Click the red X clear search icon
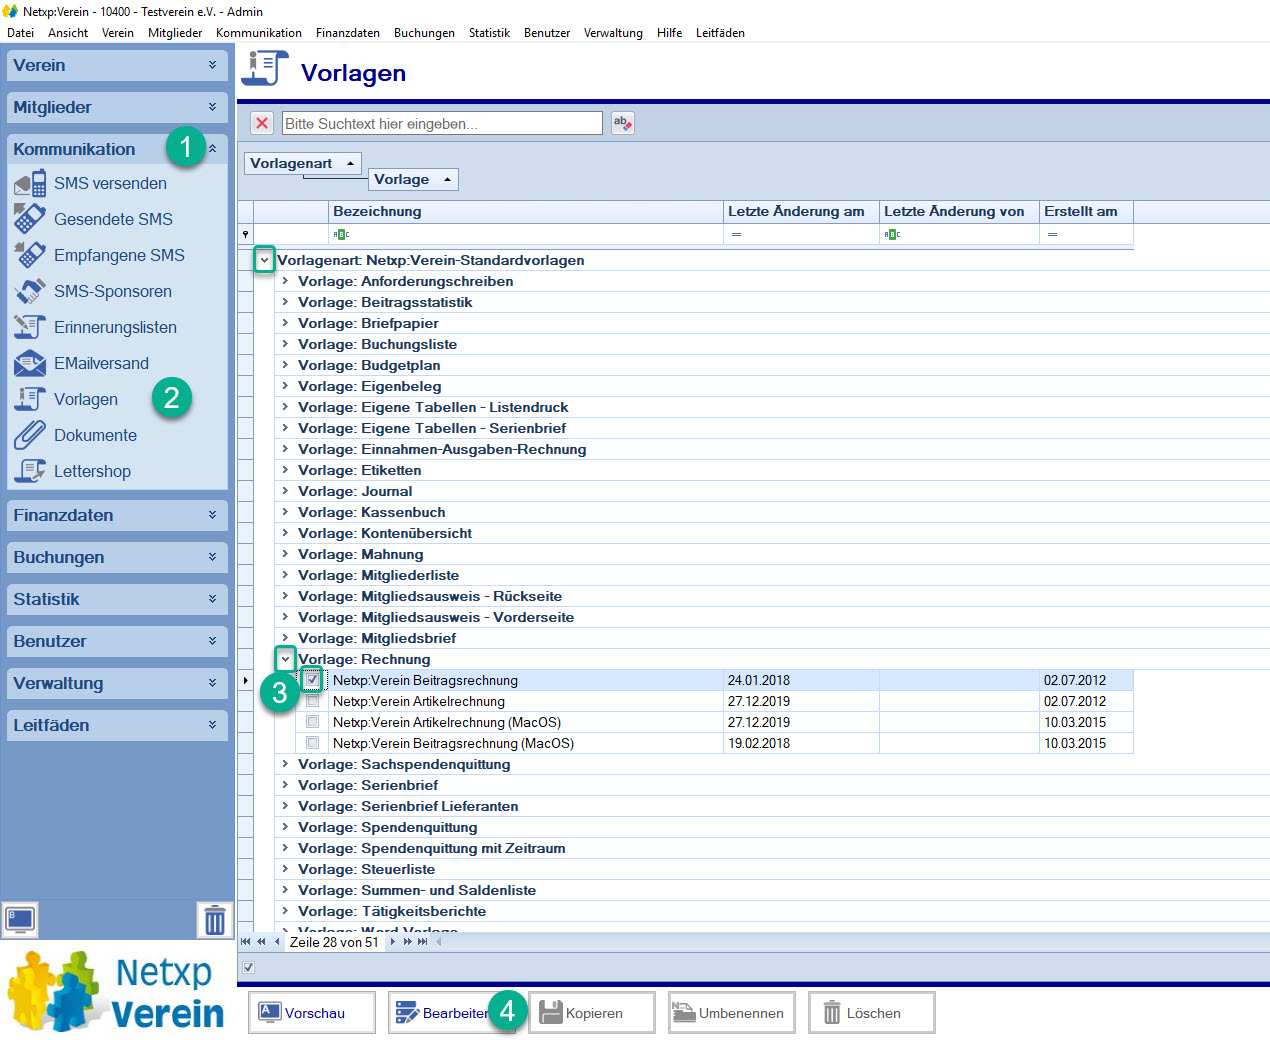Screen dimensions: 1270x1040 click(x=262, y=123)
